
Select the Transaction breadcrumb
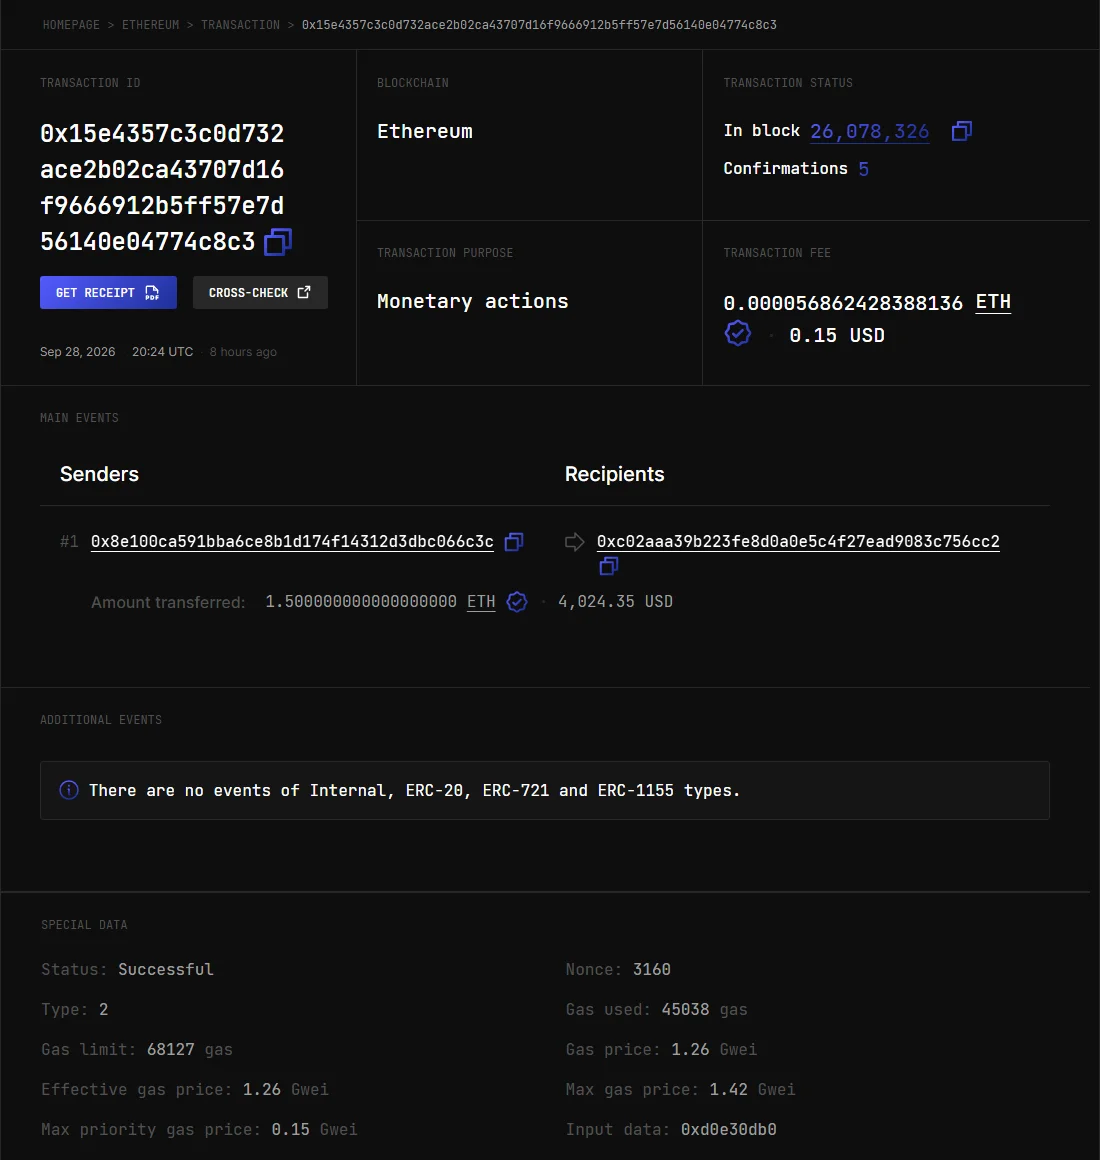click(240, 24)
